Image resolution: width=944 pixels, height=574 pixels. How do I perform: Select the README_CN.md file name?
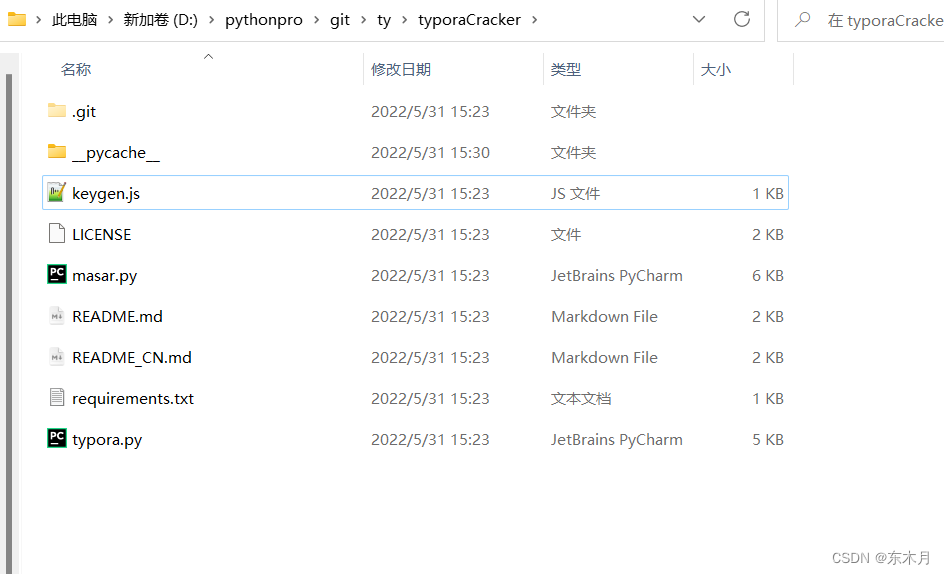click(x=132, y=357)
